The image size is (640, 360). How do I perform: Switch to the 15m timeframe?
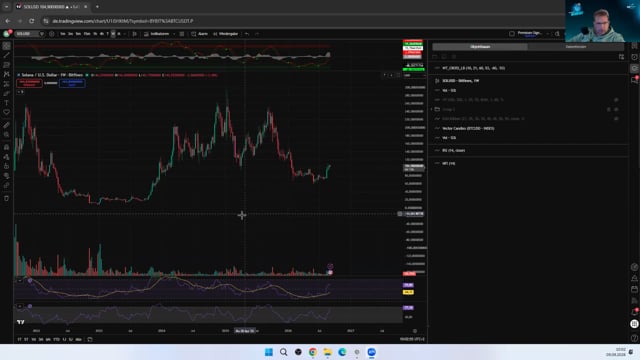pyautogui.click(x=87, y=34)
